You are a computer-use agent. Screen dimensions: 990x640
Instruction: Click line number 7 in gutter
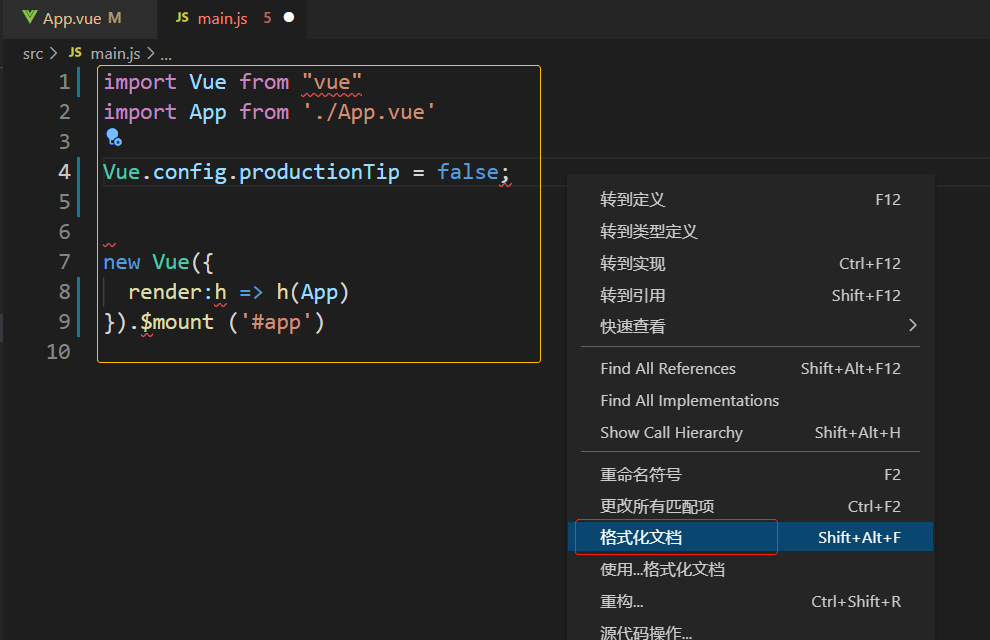pyautogui.click(x=65, y=262)
